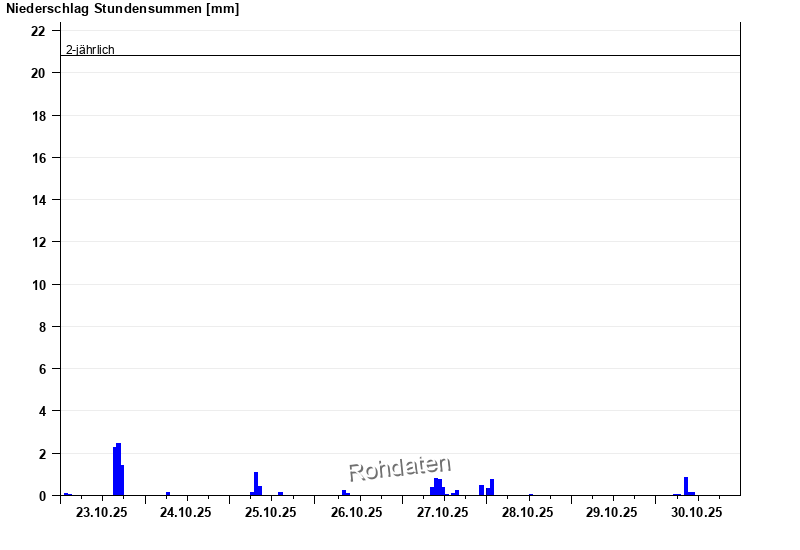Click the tallest precipitation bar on 25.10.25
This screenshot has height=550, width=800.
click(256, 484)
